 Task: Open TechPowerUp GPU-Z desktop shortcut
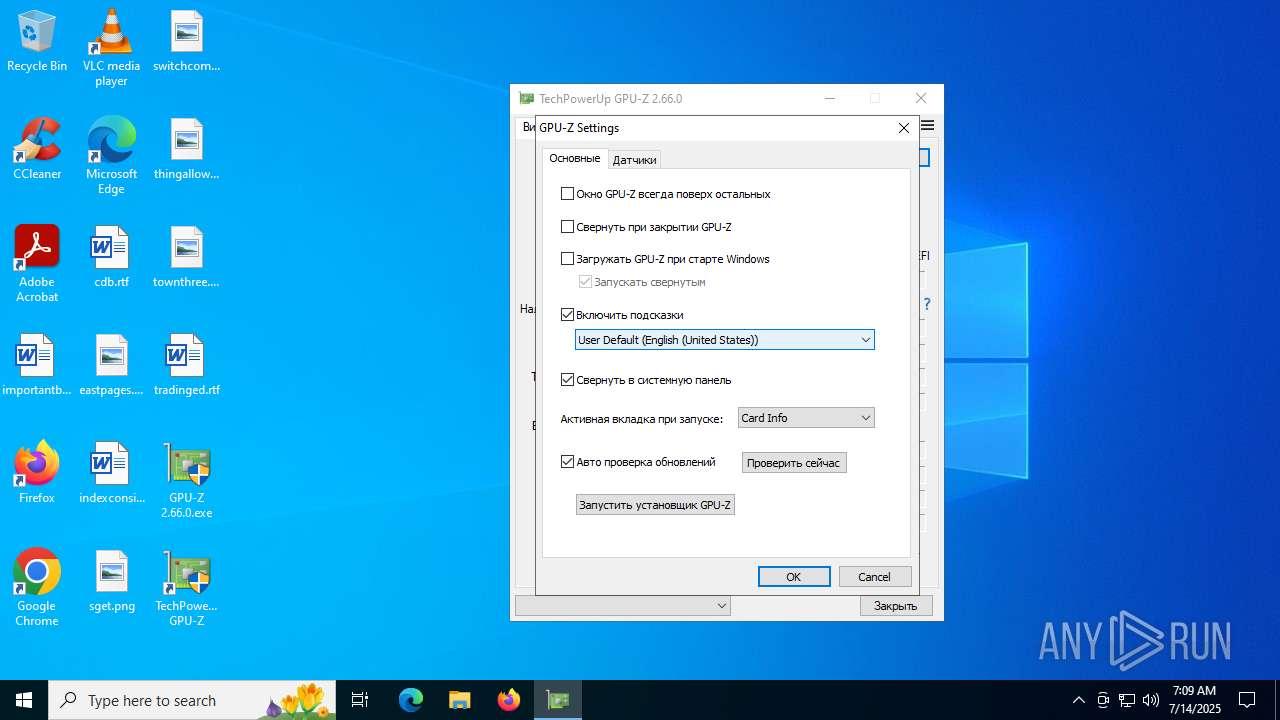[x=186, y=588]
